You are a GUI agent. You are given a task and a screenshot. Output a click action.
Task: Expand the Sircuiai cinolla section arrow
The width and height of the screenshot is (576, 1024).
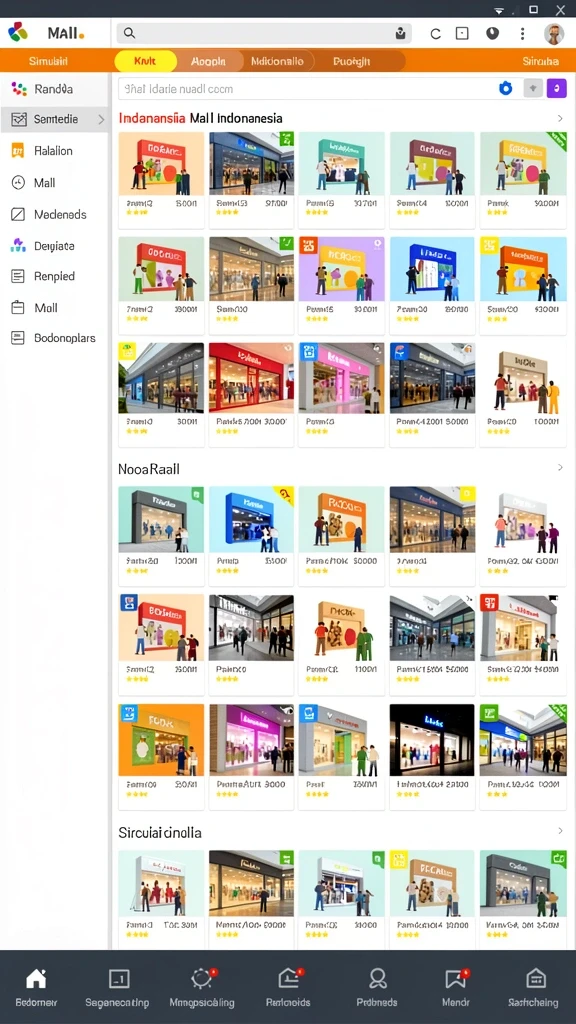coord(560,831)
